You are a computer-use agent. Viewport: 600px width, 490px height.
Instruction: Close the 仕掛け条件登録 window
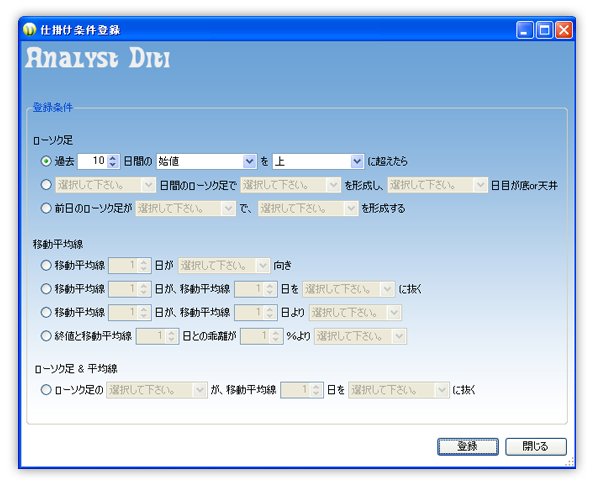pos(564,30)
